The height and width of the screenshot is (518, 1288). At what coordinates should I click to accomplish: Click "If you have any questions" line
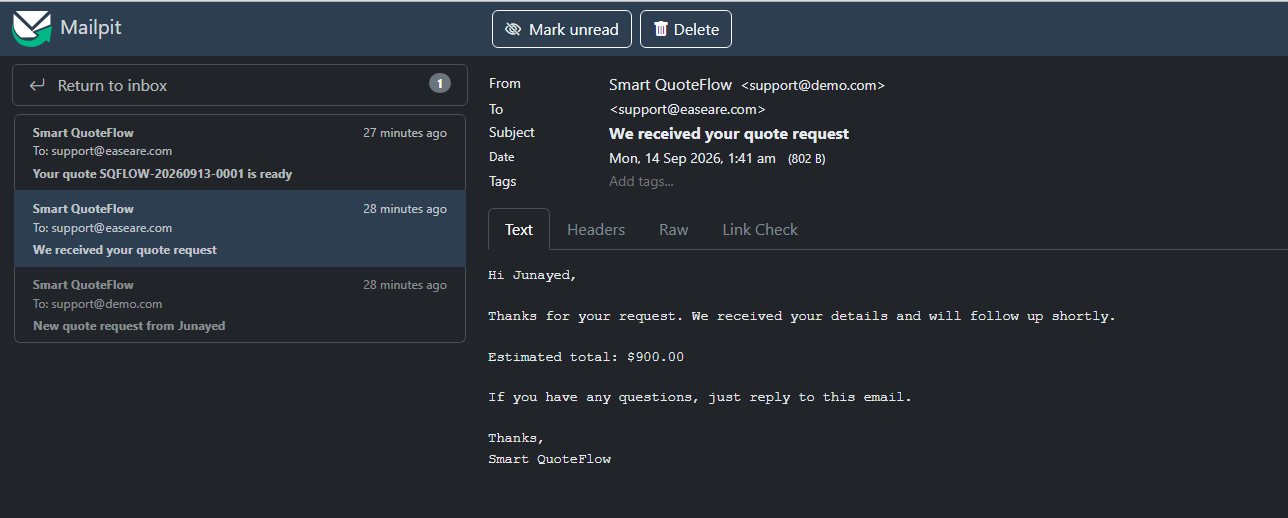[700, 397]
